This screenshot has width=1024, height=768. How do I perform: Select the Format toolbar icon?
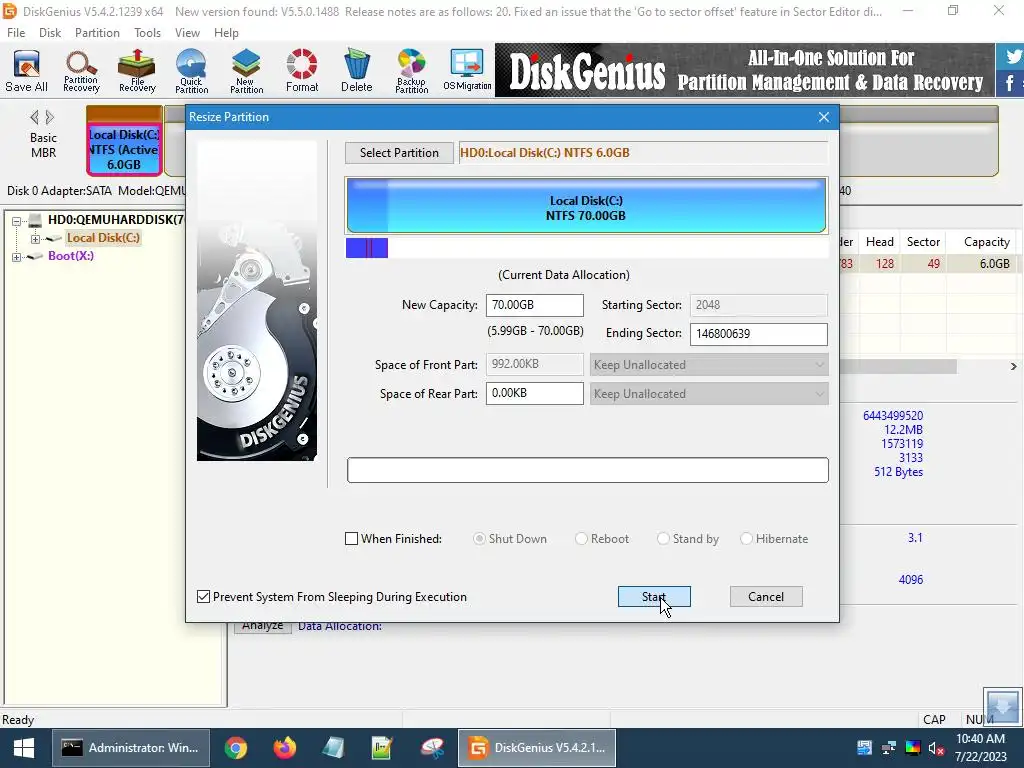click(302, 71)
